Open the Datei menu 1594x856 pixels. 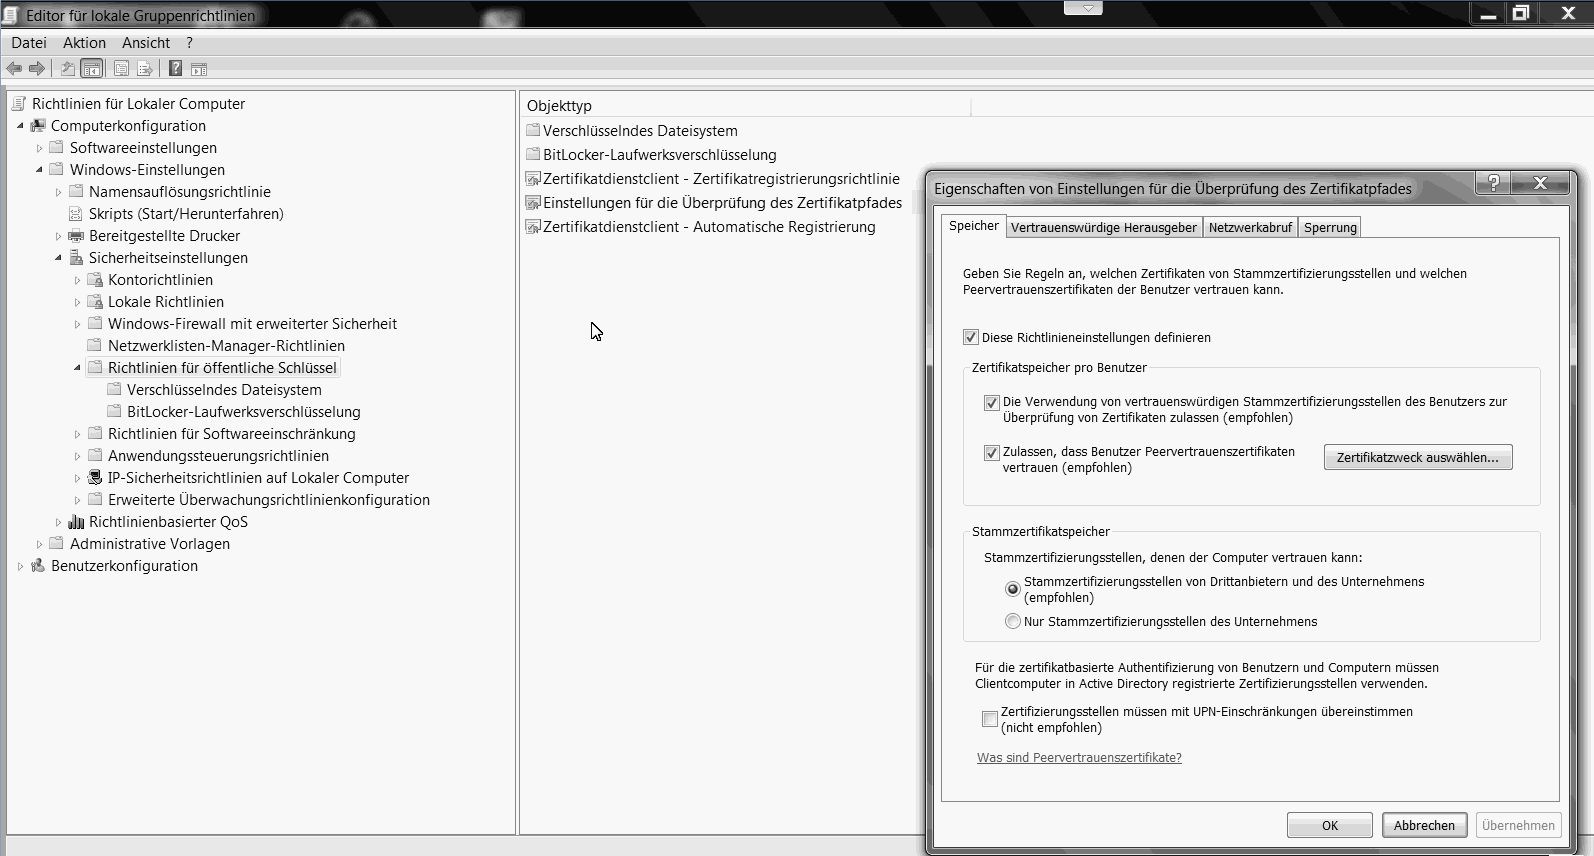pyautogui.click(x=29, y=43)
